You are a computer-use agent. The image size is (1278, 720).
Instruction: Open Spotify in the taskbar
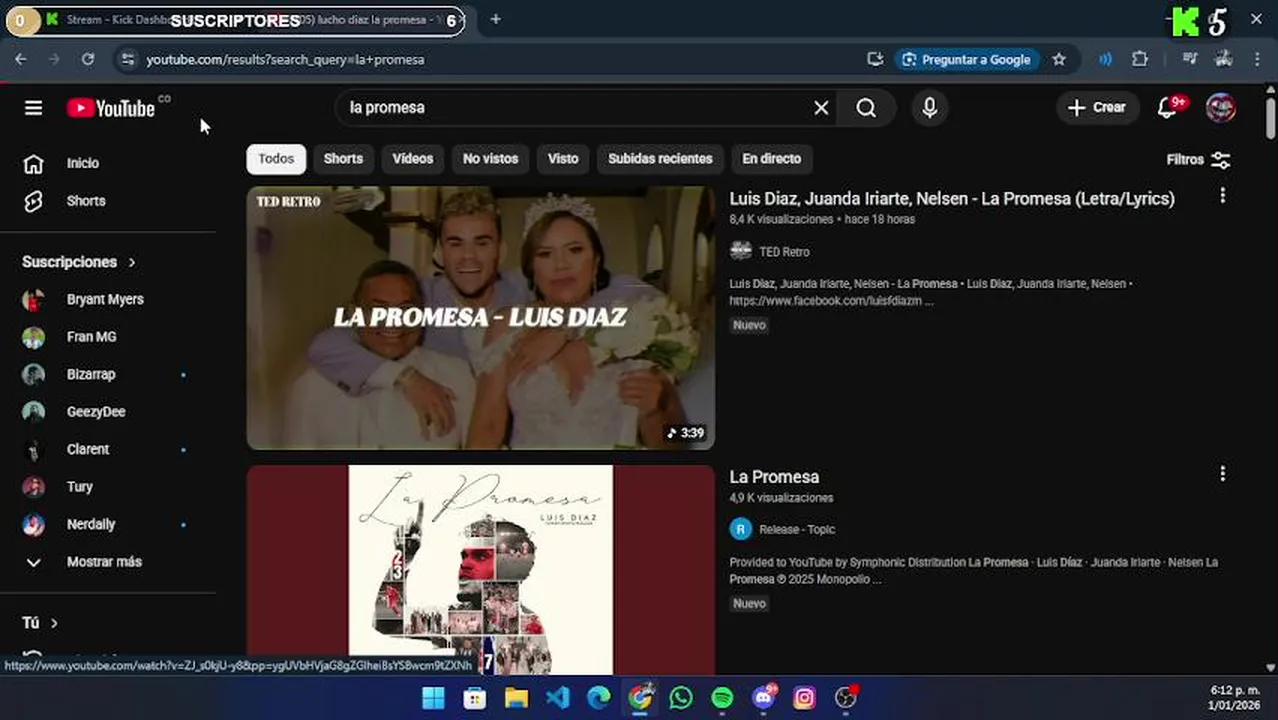pyautogui.click(x=722, y=698)
